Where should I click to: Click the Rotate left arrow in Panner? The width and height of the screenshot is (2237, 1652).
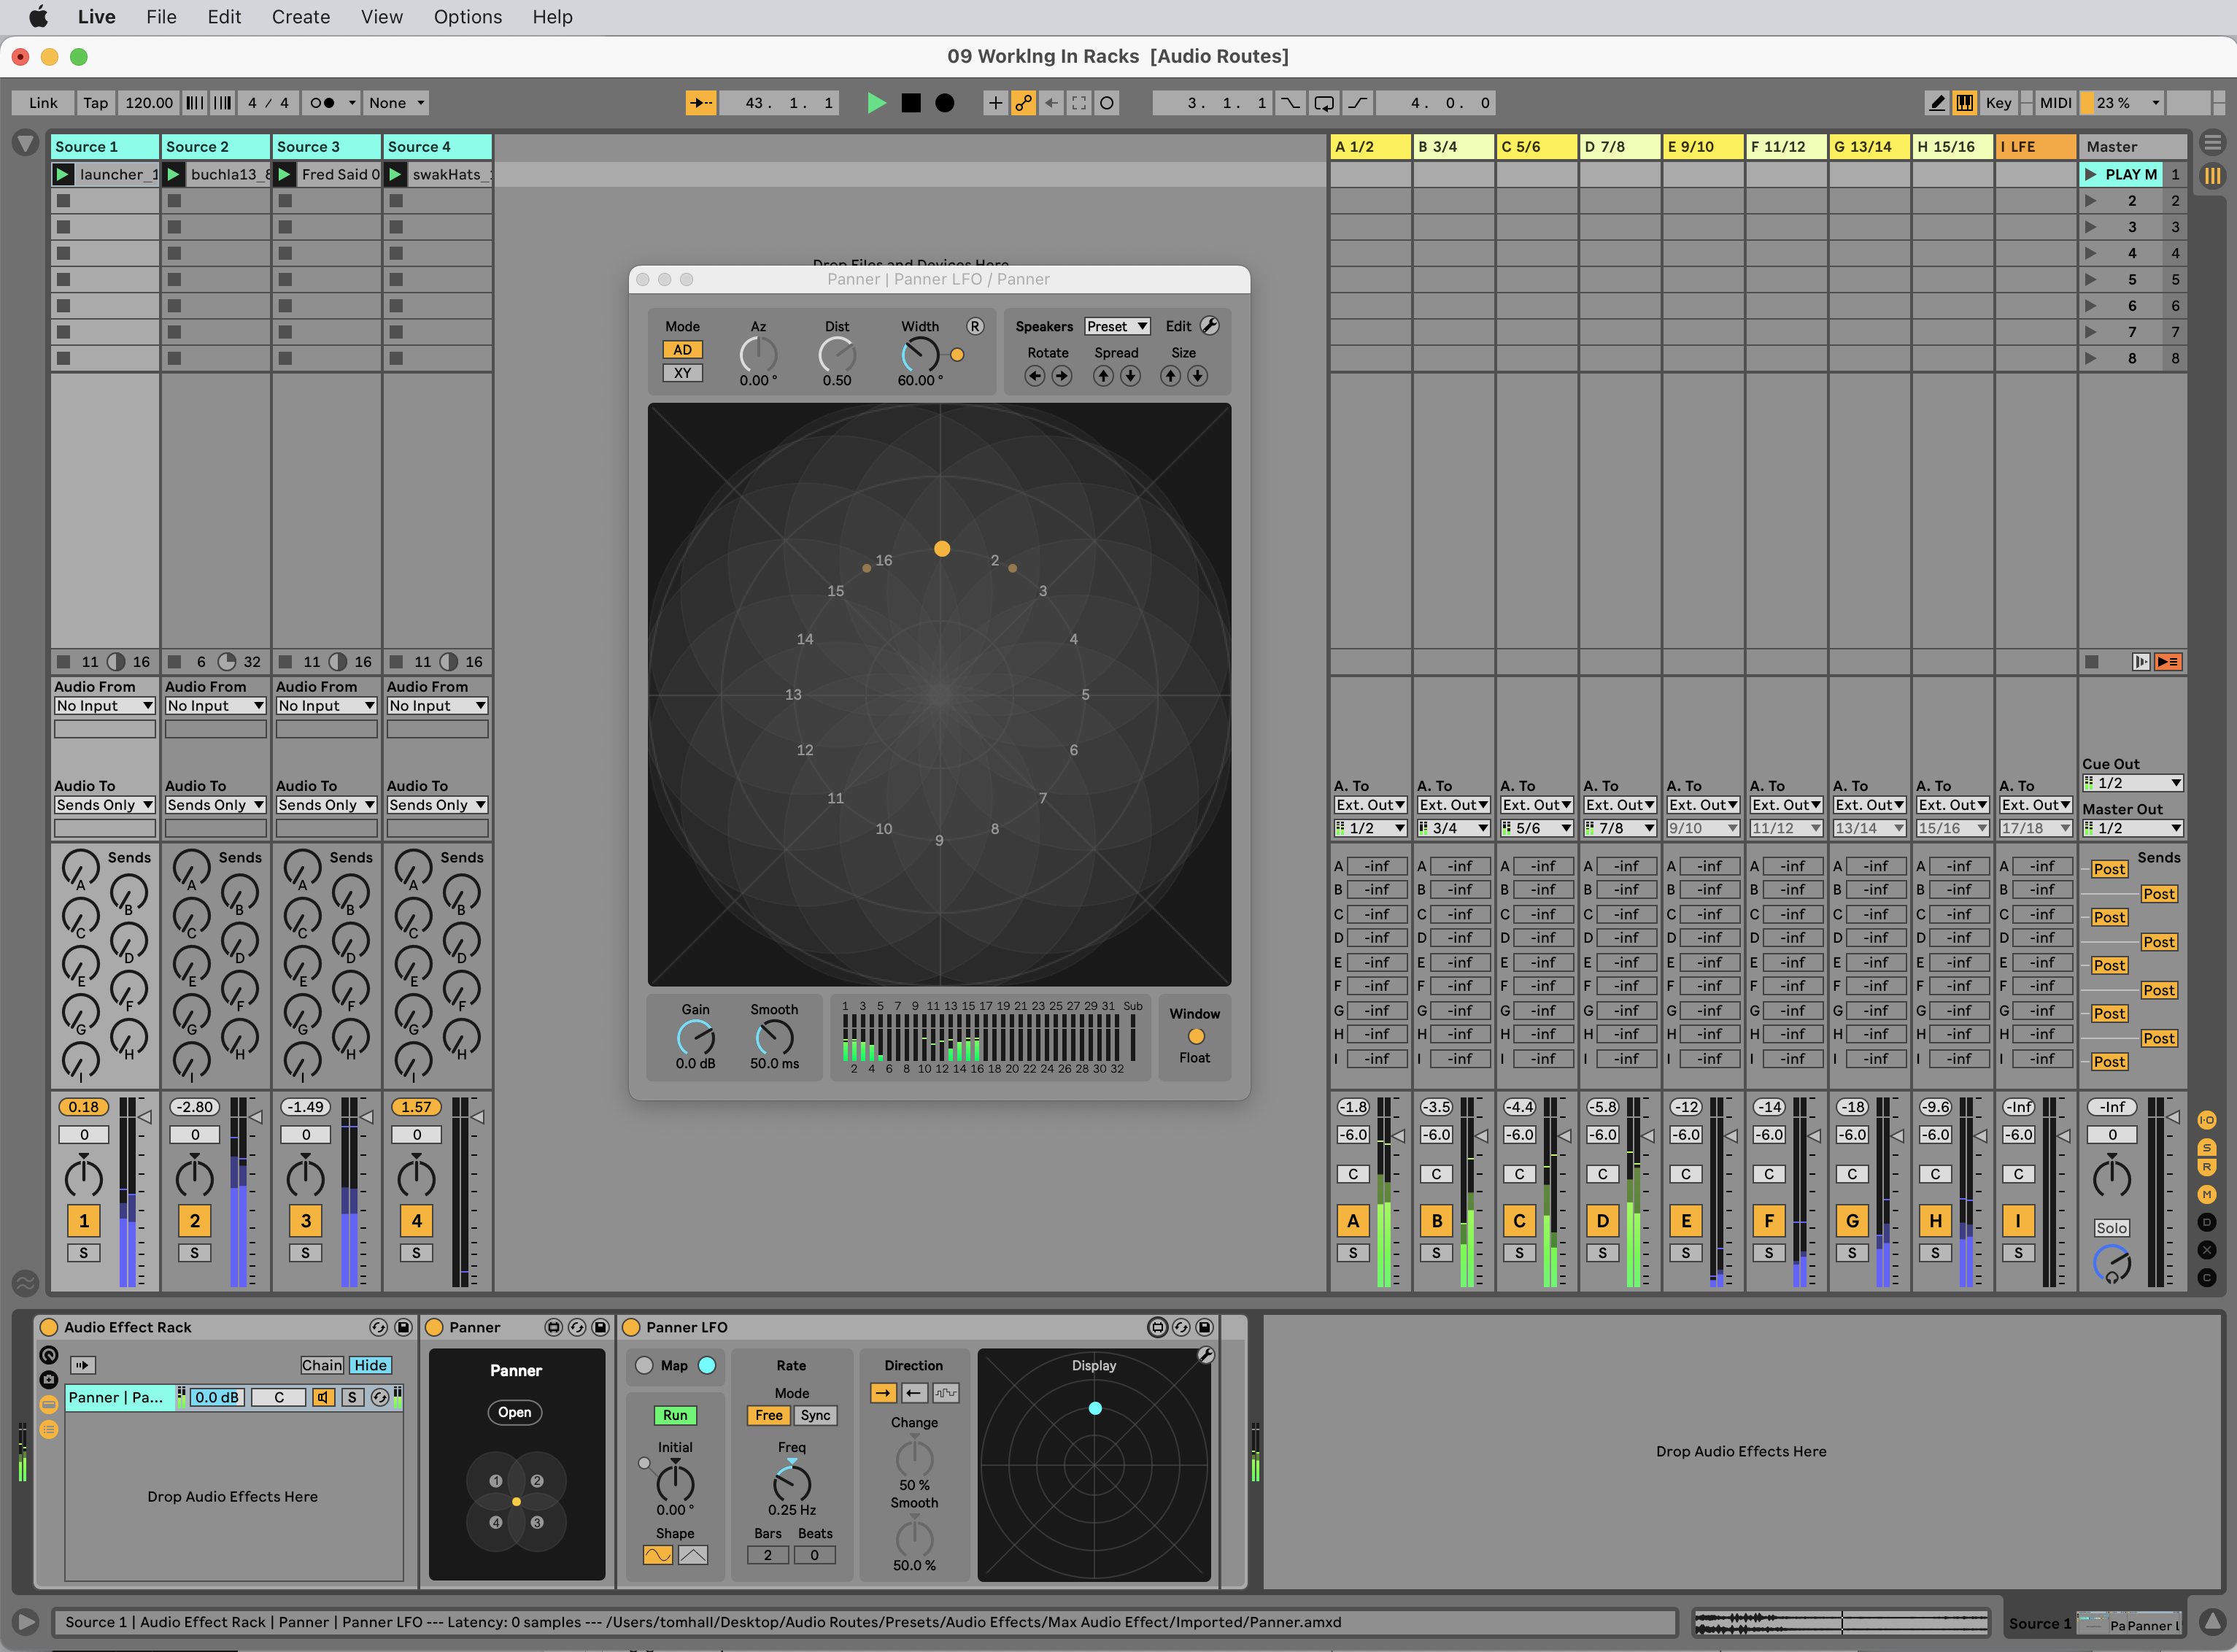pyautogui.click(x=1035, y=376)
